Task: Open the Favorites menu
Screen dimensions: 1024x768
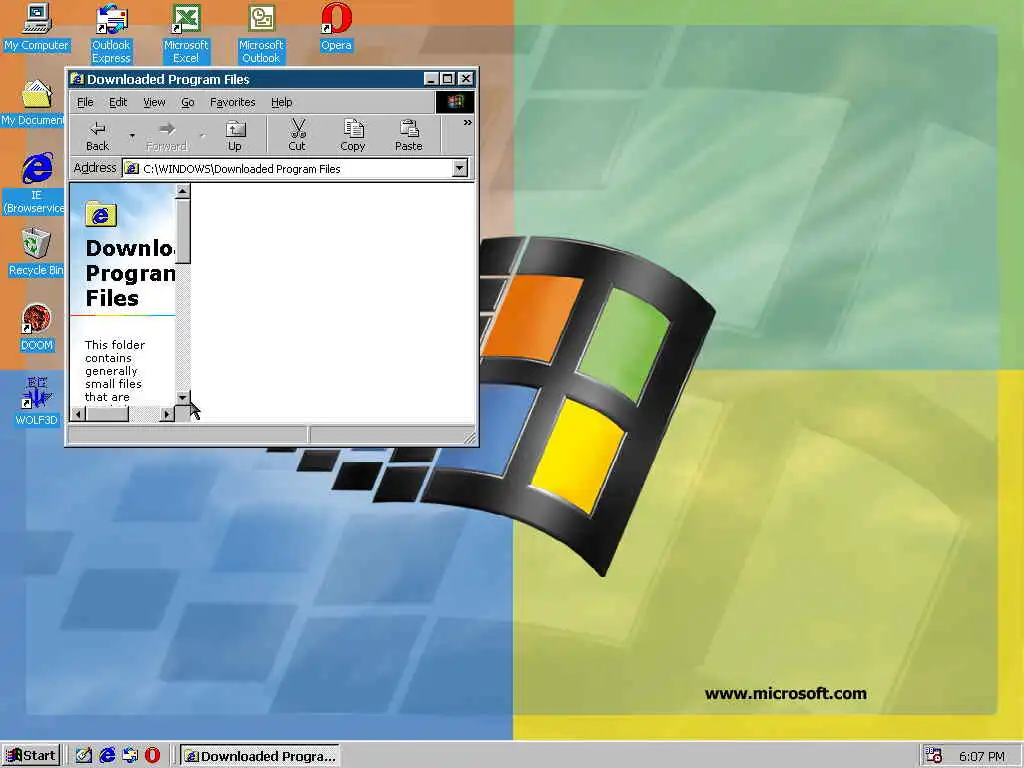Action: 232,103
